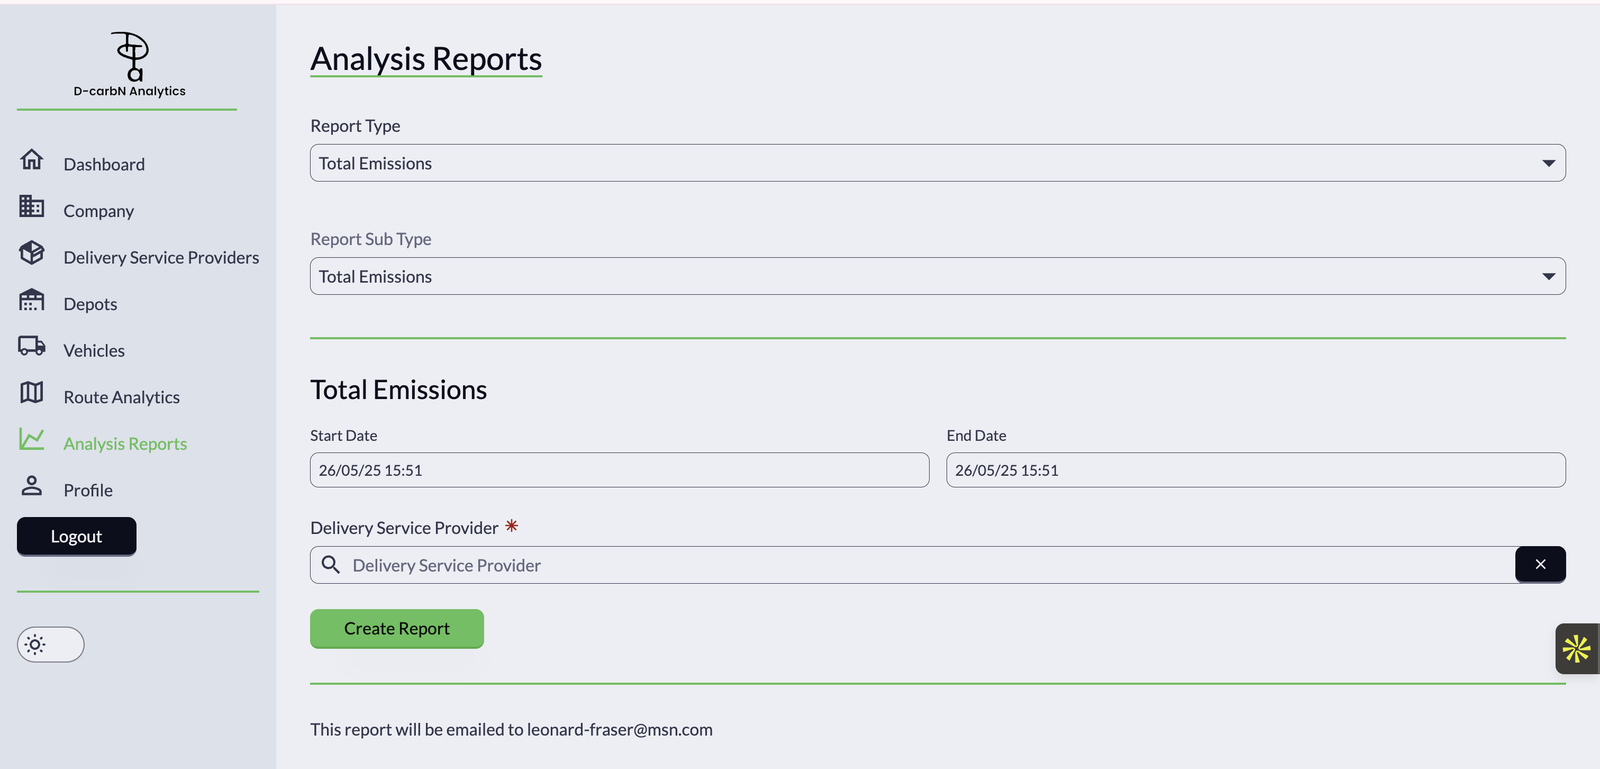This screenshot has width=1600, height=769.
Task: Click the Logout button
Action: [77, 537]
